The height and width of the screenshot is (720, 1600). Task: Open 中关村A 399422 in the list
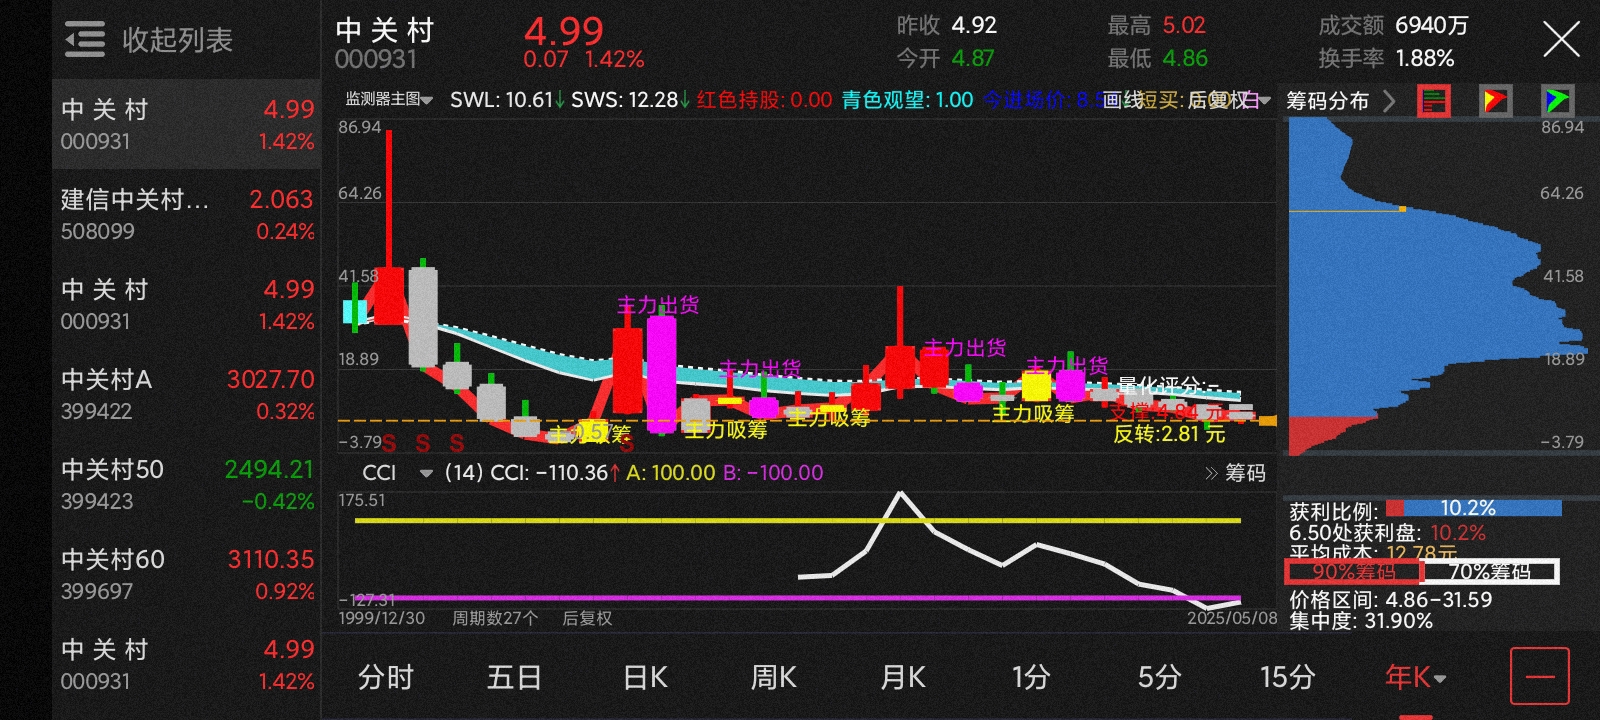point(187,394)
